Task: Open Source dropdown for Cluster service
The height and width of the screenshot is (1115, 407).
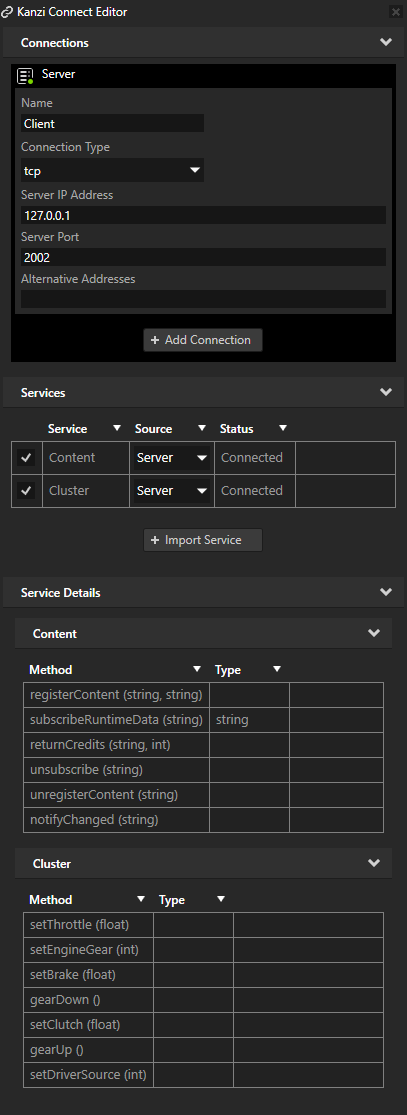Action: point(171,491)
